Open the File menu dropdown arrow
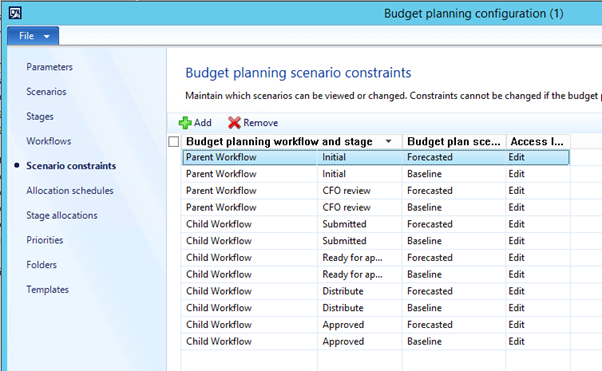The width and height of the screenshot is (602, 371). (x=47, y=36)
